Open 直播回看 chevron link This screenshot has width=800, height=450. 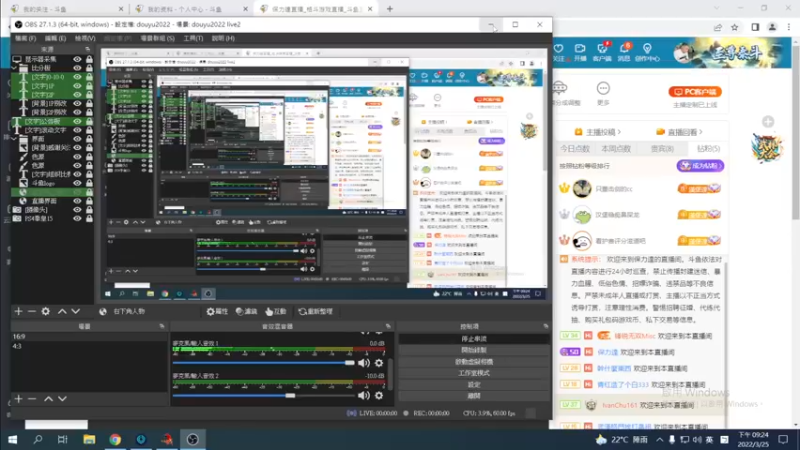pyautogui.click(x=679, y=132)
